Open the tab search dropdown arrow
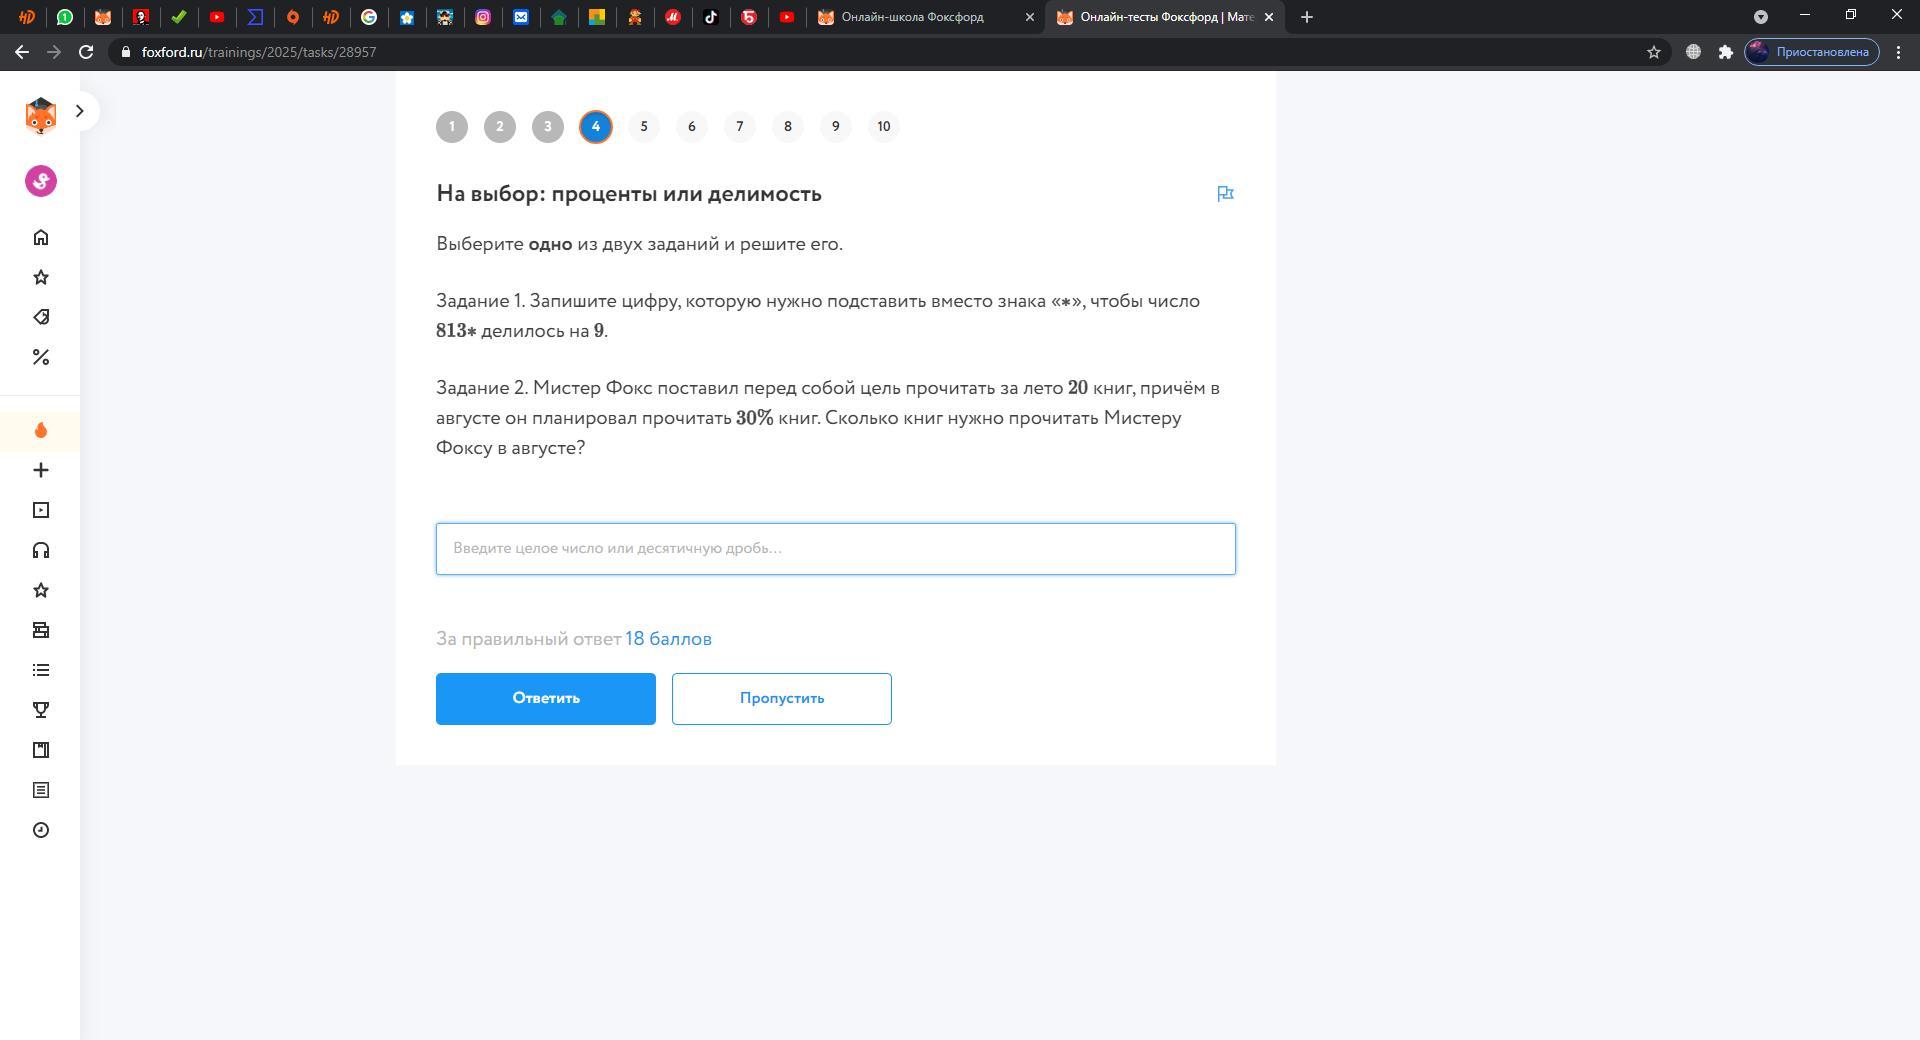Image resolution: width=1920 pixels, height=1040 pixels. coord(1761,17)
